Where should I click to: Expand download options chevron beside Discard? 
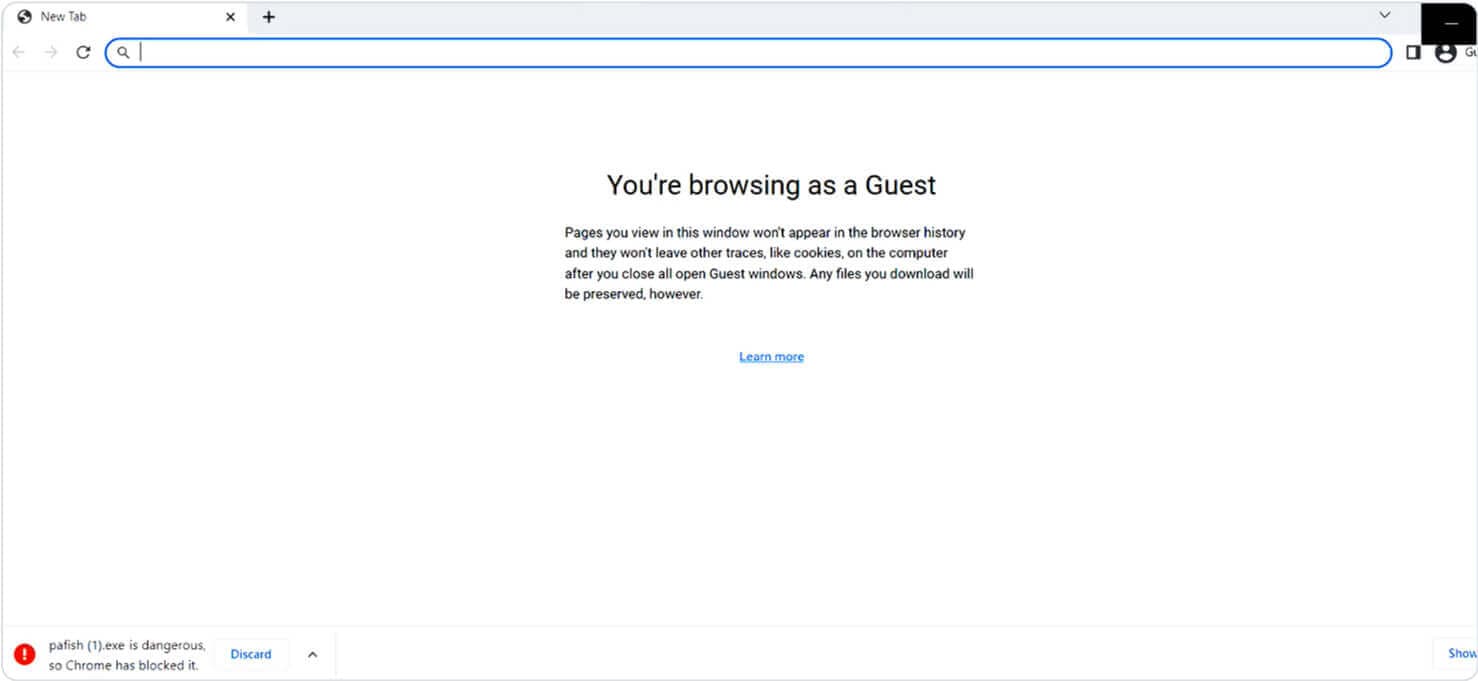[x=312, y=654]
